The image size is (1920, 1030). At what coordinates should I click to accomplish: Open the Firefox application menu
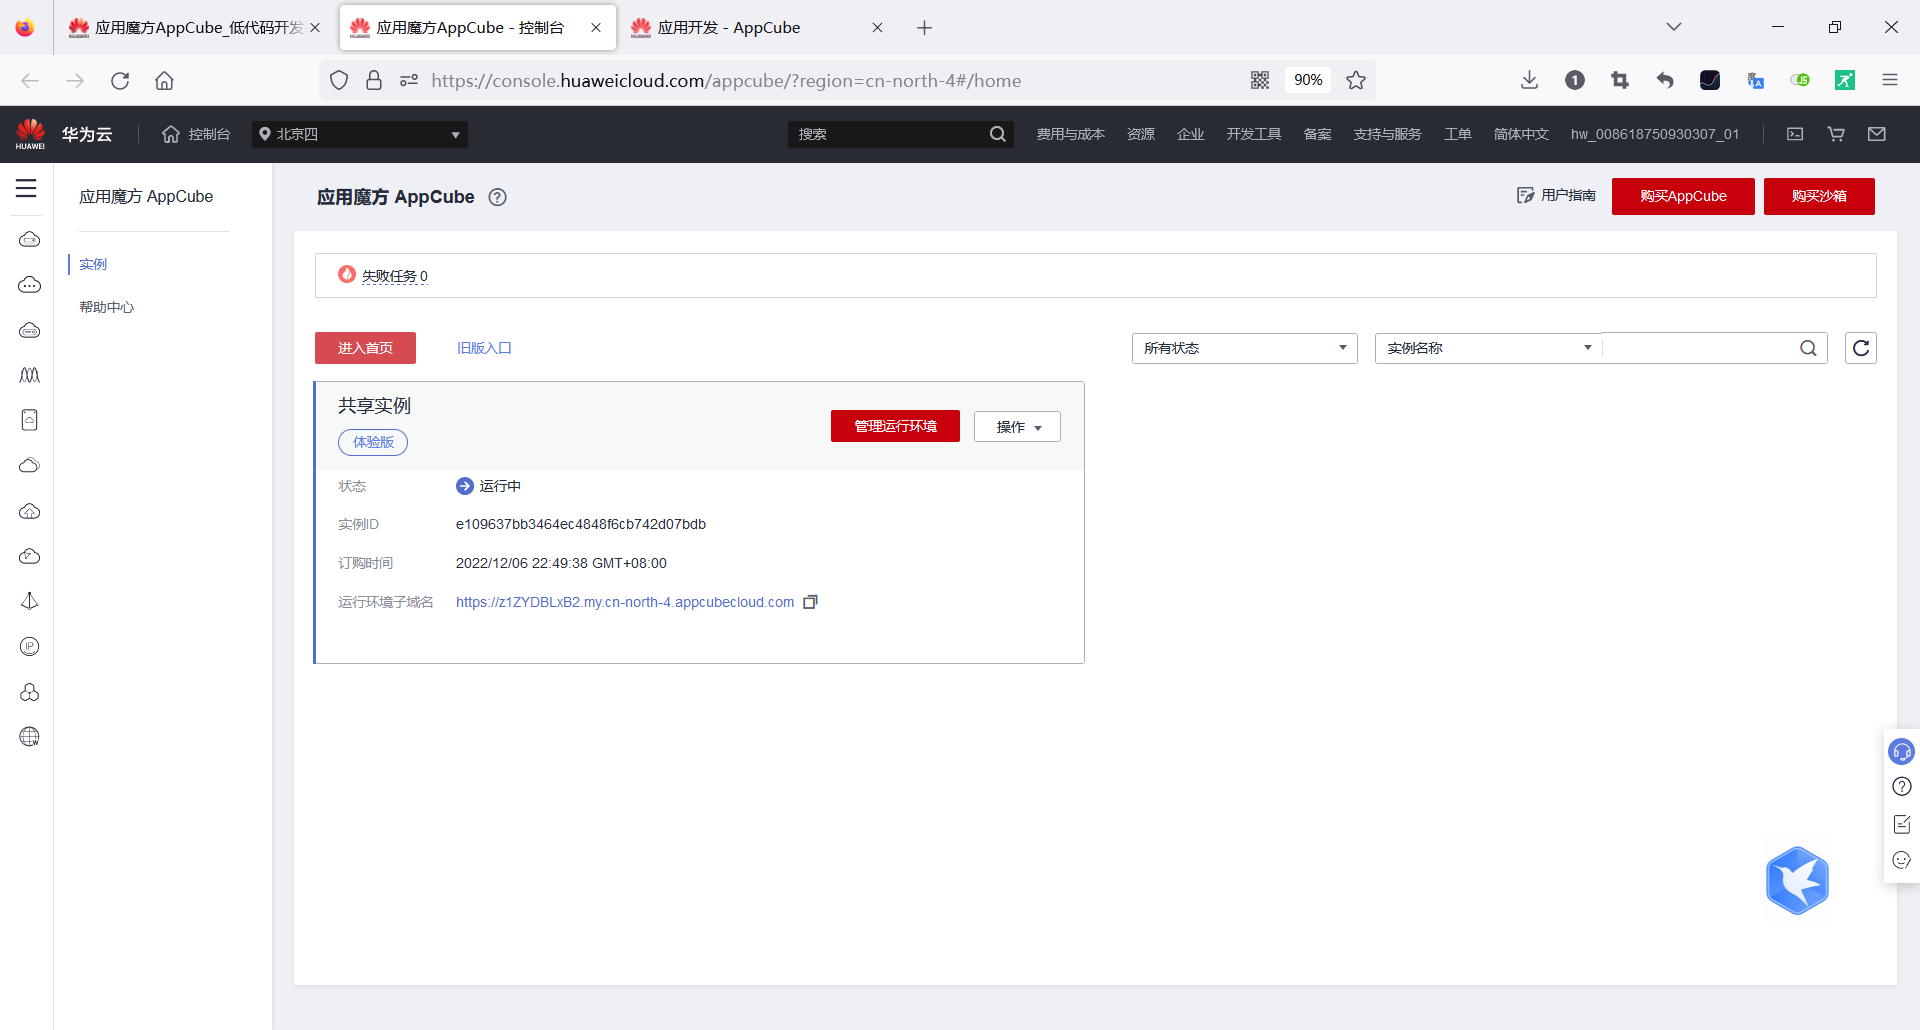[1890, 80]
